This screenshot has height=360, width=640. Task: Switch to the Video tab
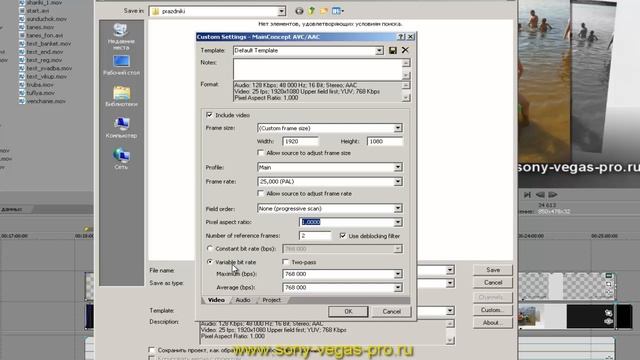(216, 300)
